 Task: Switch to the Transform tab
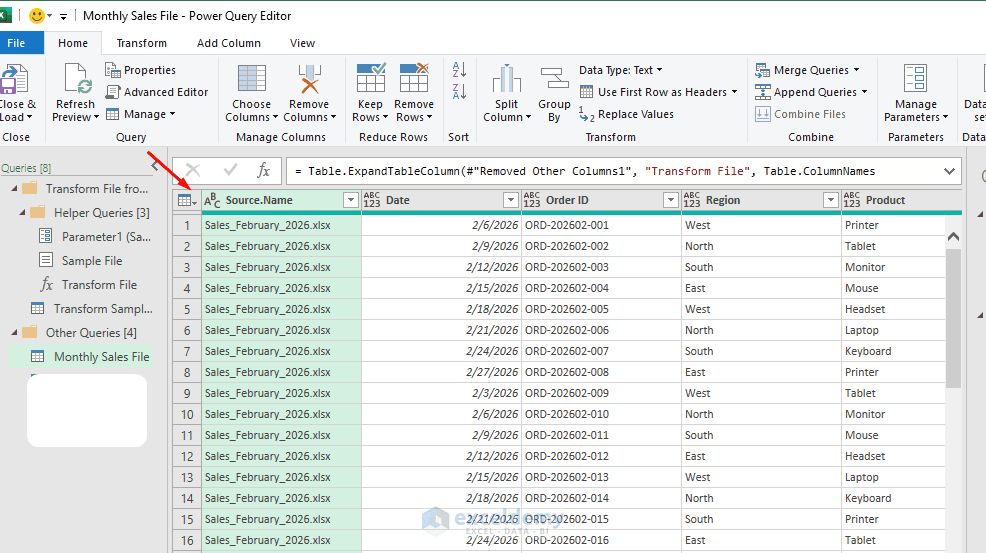tap(141, 43)
